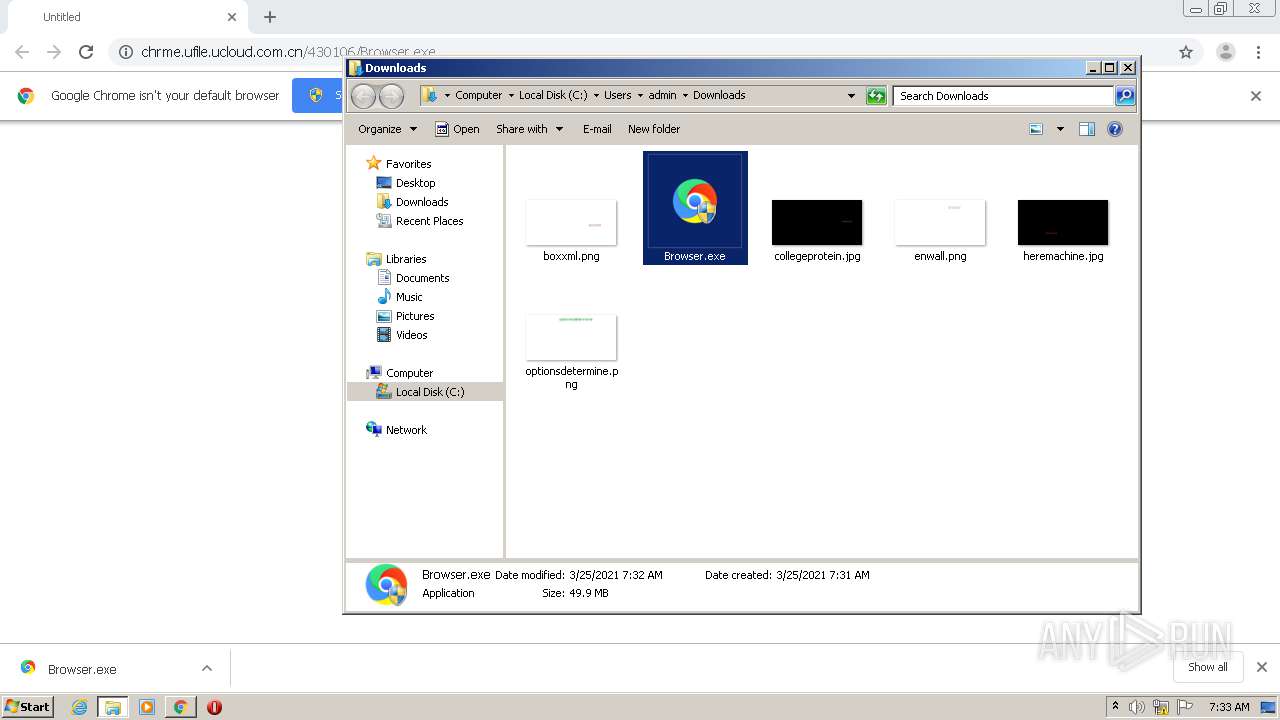Dismiss the default browser infobar

tap(1256, 96)
